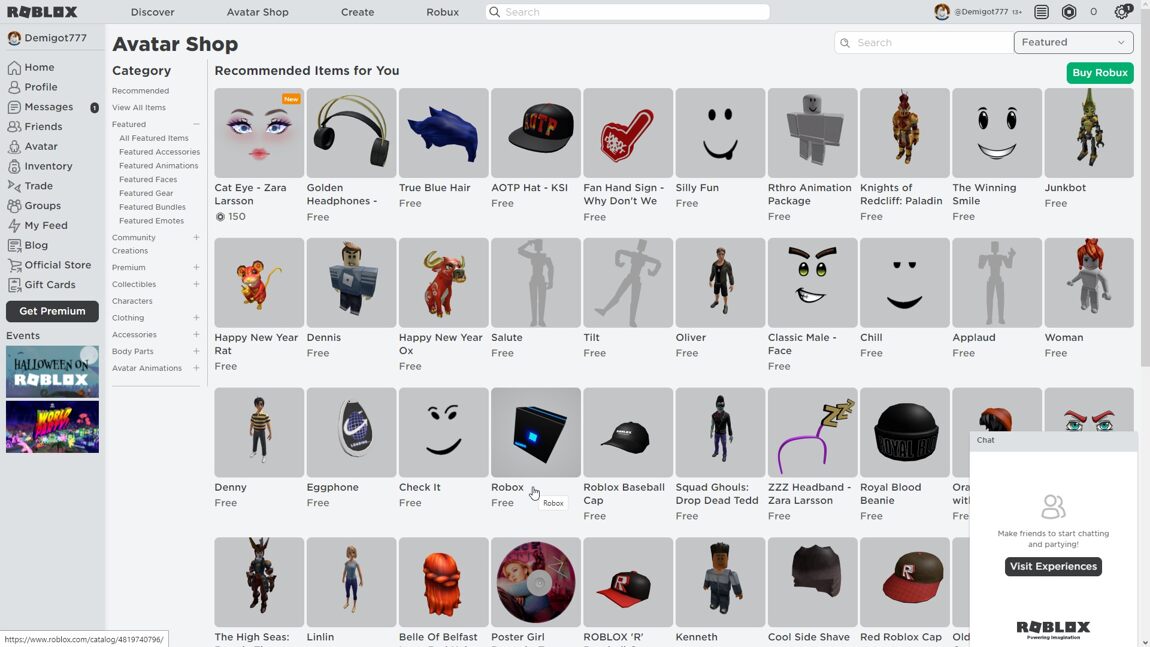Expand the Premium category
Screen dimensions: 1150x647
[x=196, y=268]
